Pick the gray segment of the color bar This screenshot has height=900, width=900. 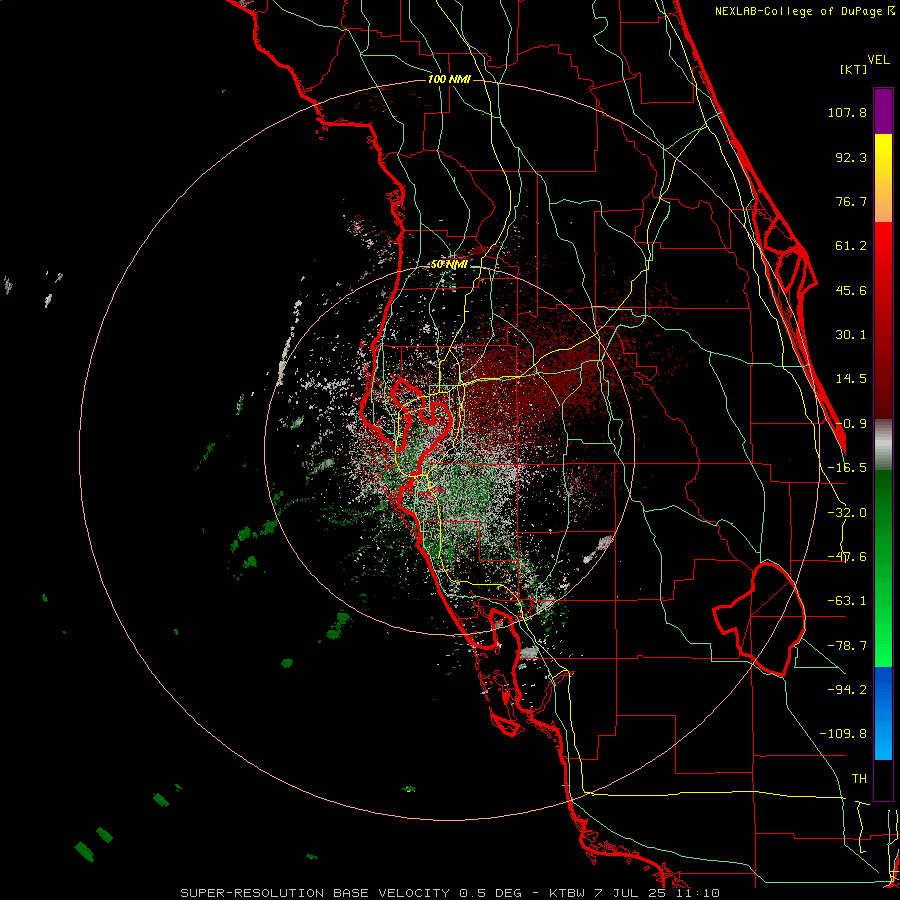(x=883, y=445)
